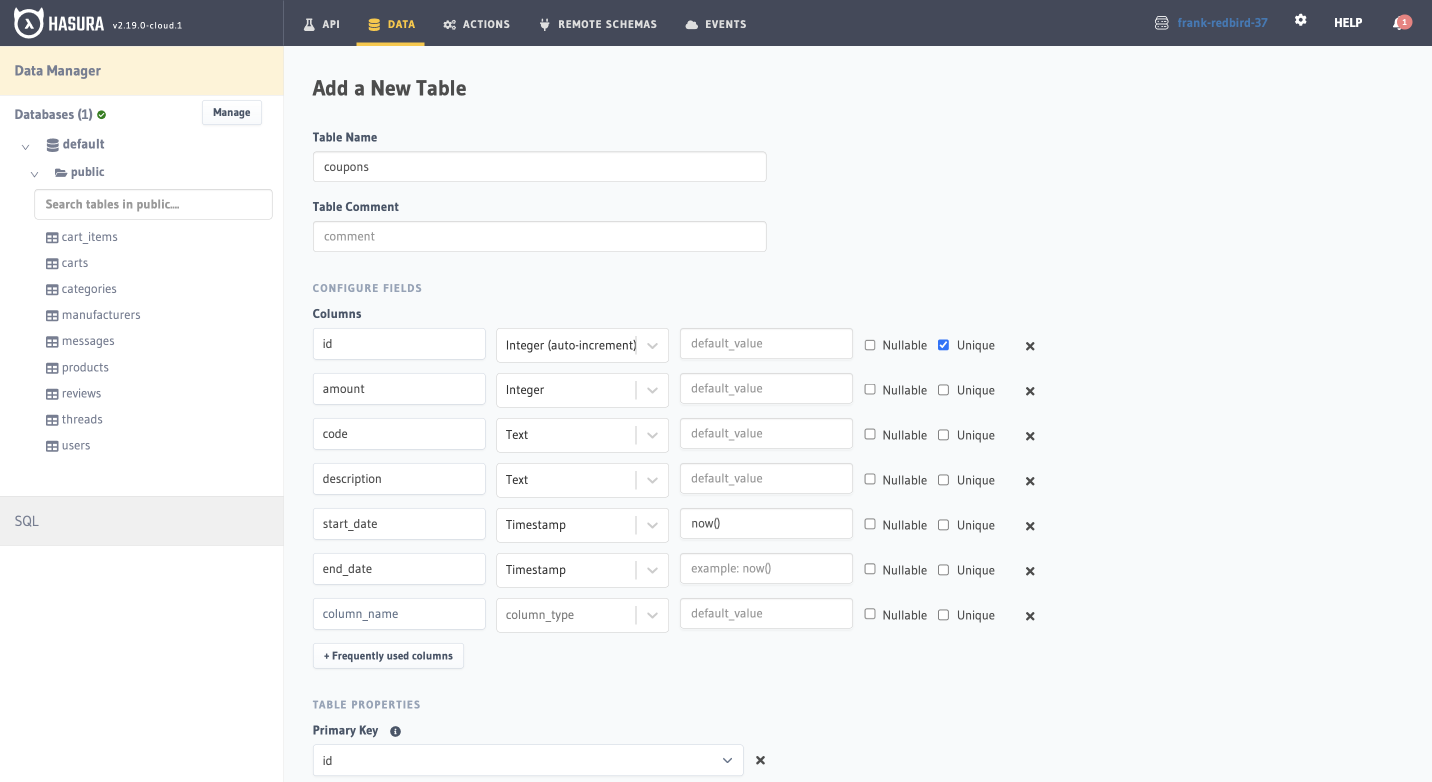Collapse the public schema tree

(x=33, y=172)
